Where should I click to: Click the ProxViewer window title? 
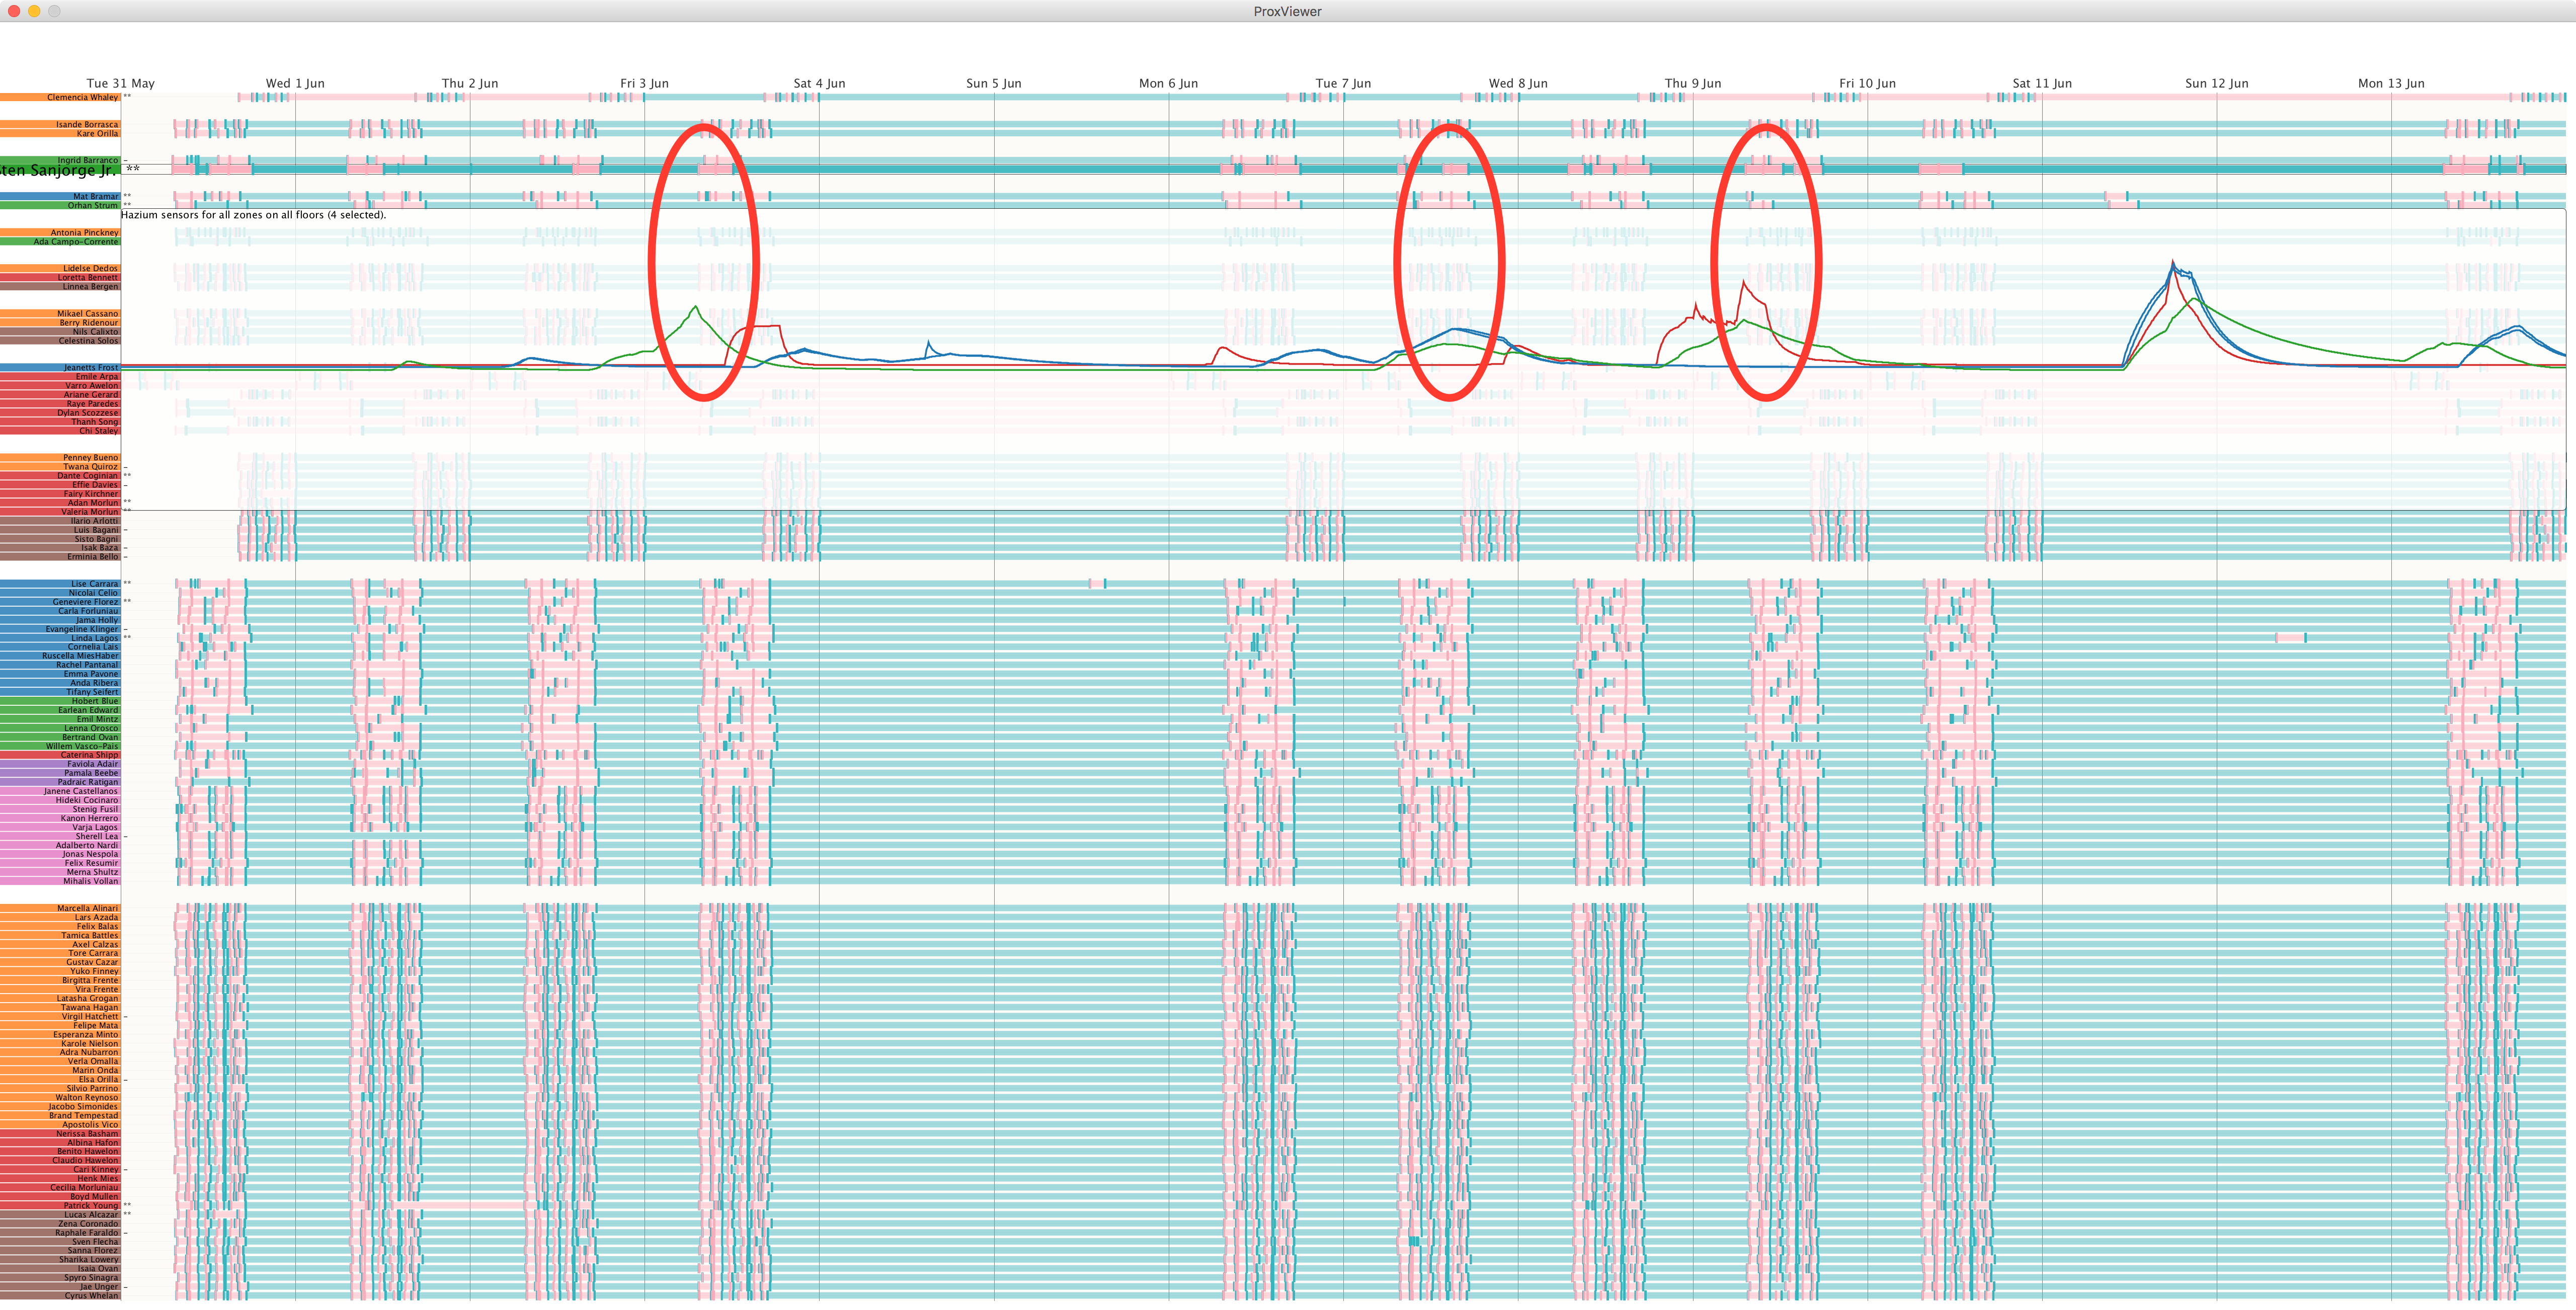coord(1287,11)
